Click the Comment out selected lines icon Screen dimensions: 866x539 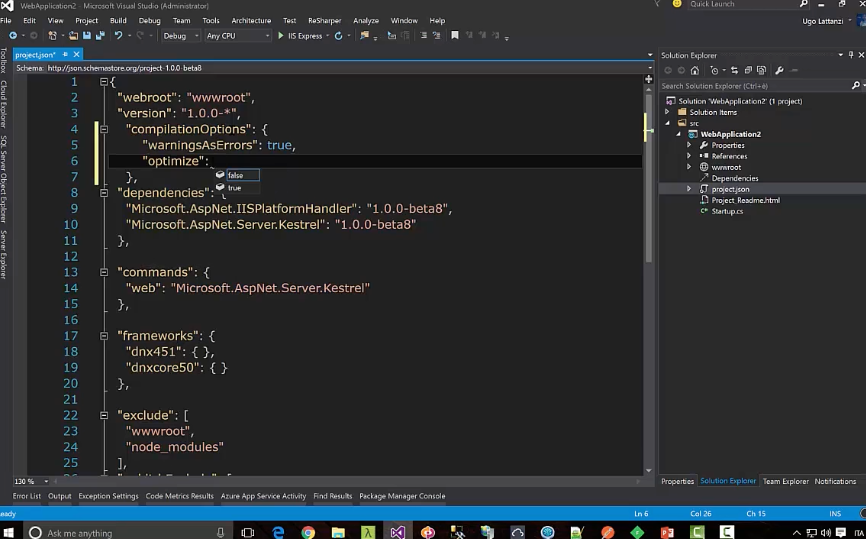coord(424,35)
